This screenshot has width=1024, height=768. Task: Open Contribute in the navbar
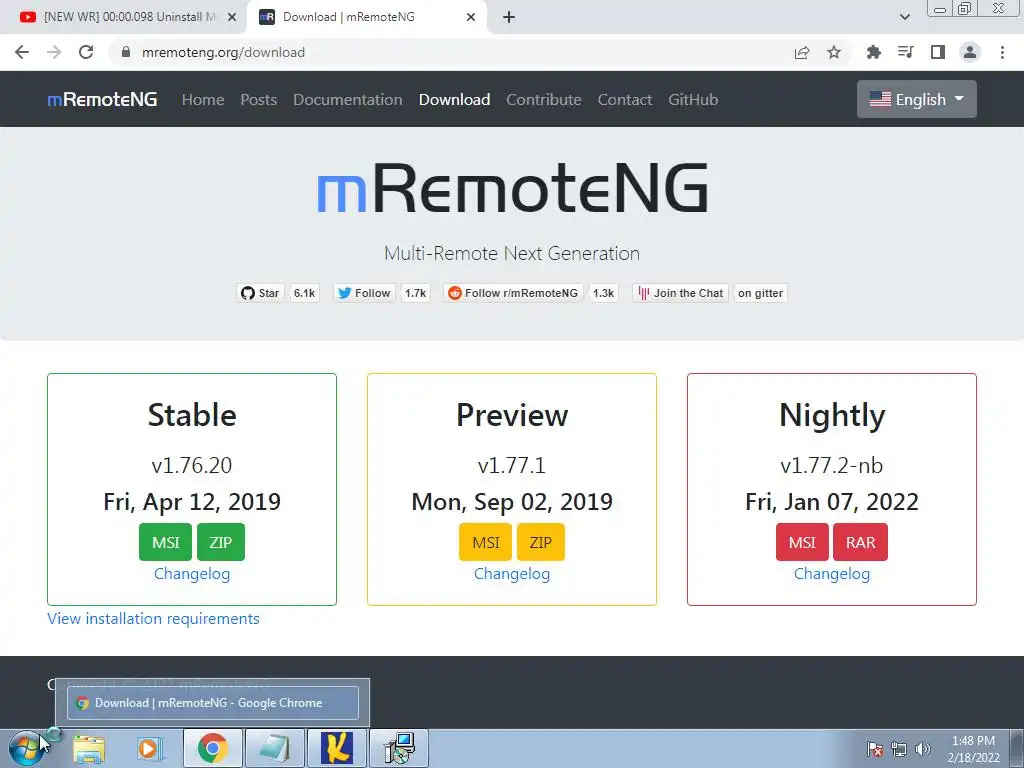[544, 99]
